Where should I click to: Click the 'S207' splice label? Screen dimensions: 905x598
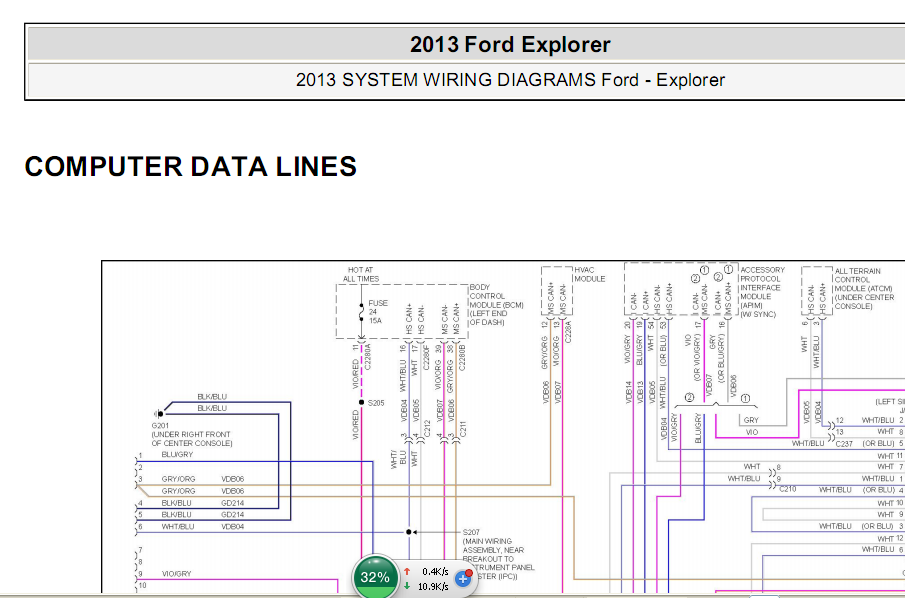[471, 532]
